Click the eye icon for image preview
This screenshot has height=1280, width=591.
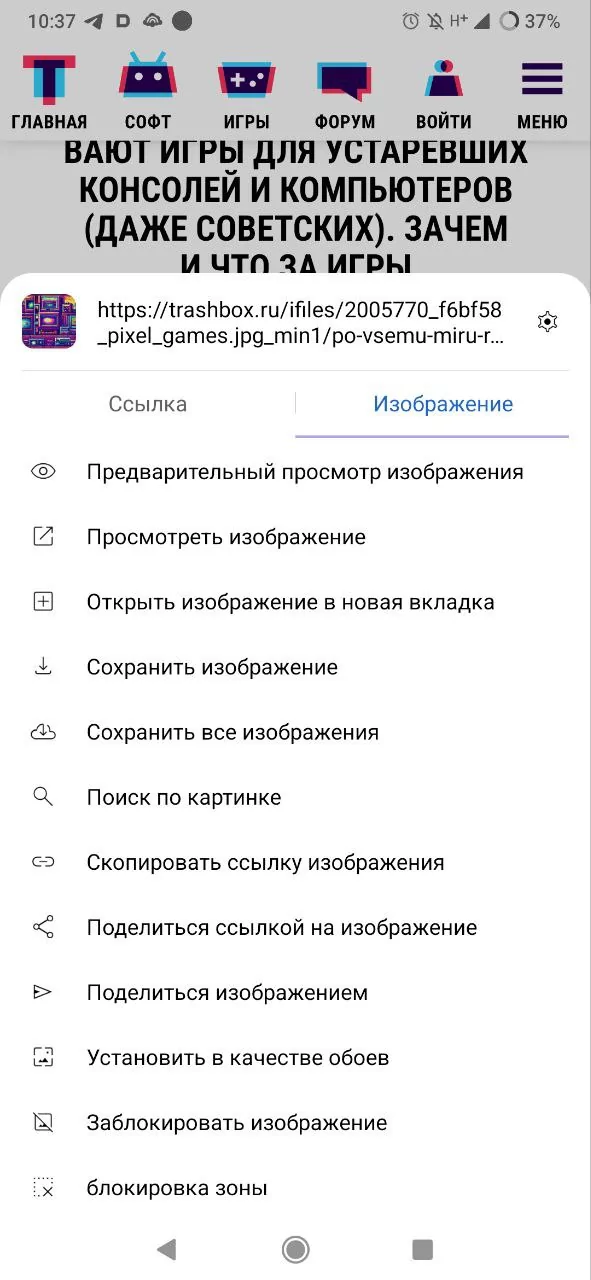tap(43, 472)
